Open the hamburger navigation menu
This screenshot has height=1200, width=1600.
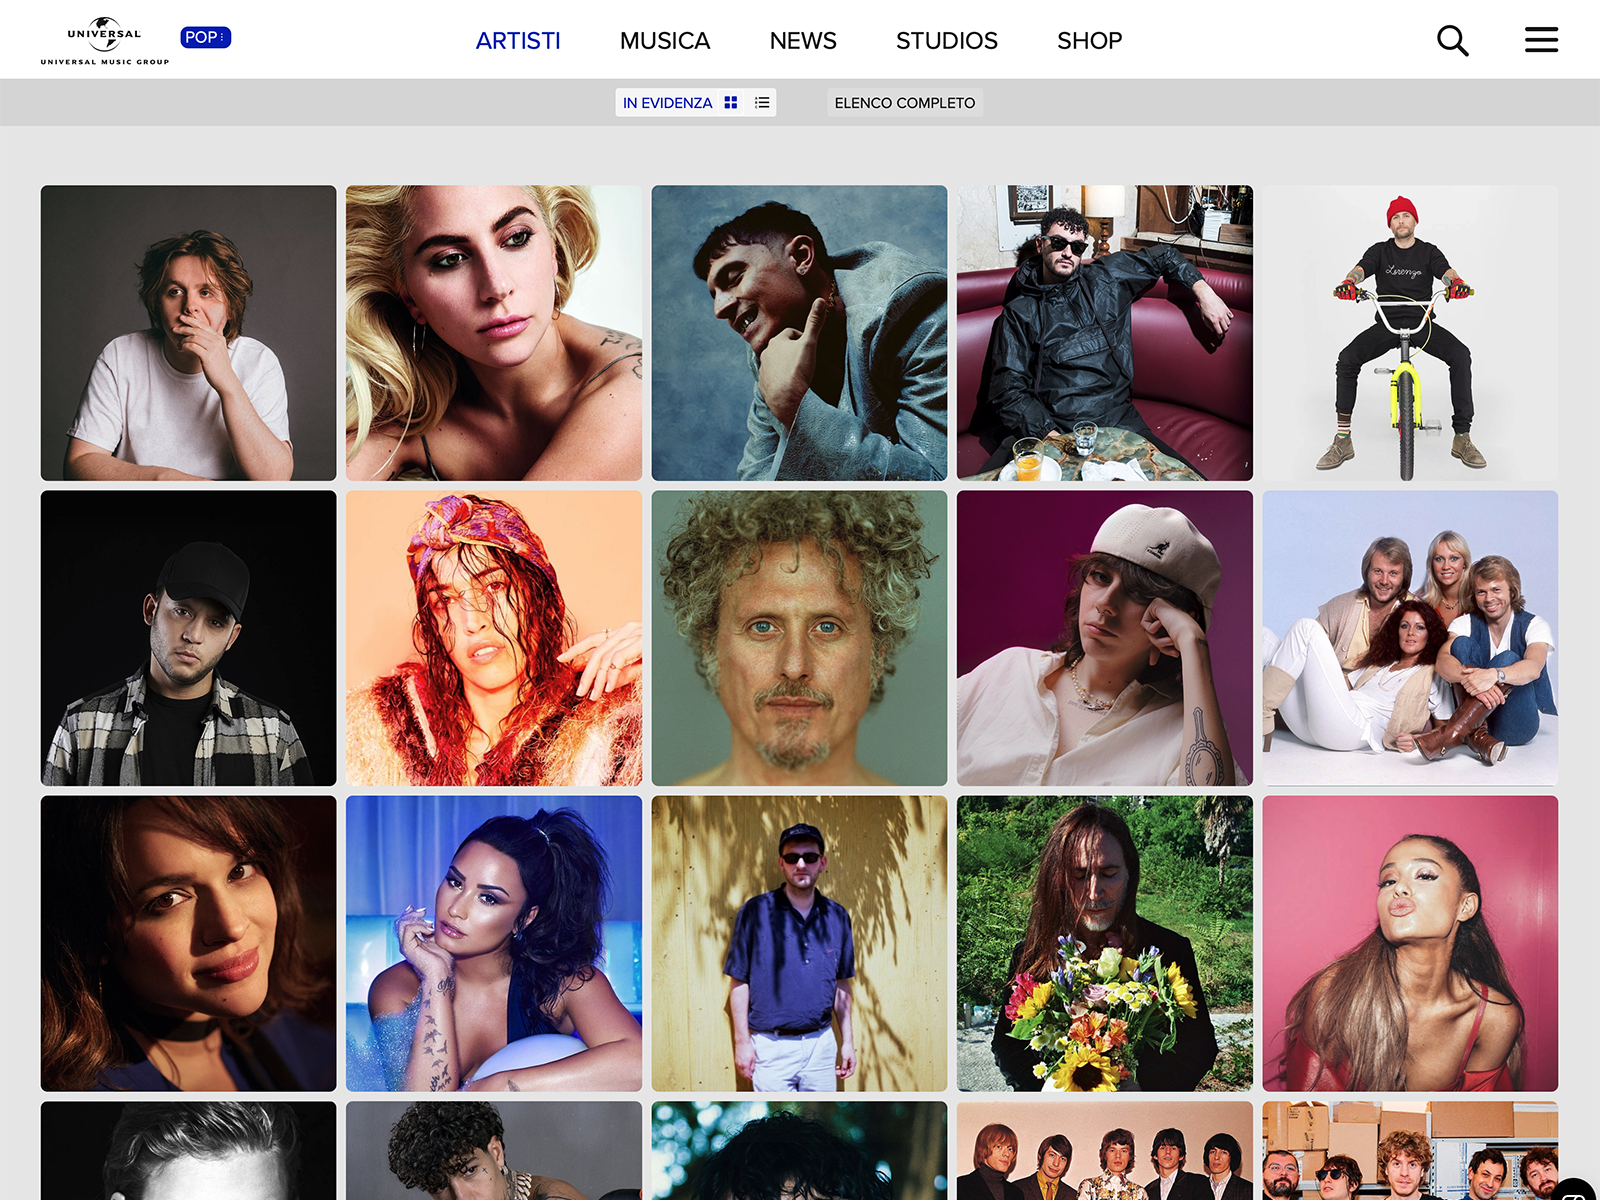click(1541, 40)
